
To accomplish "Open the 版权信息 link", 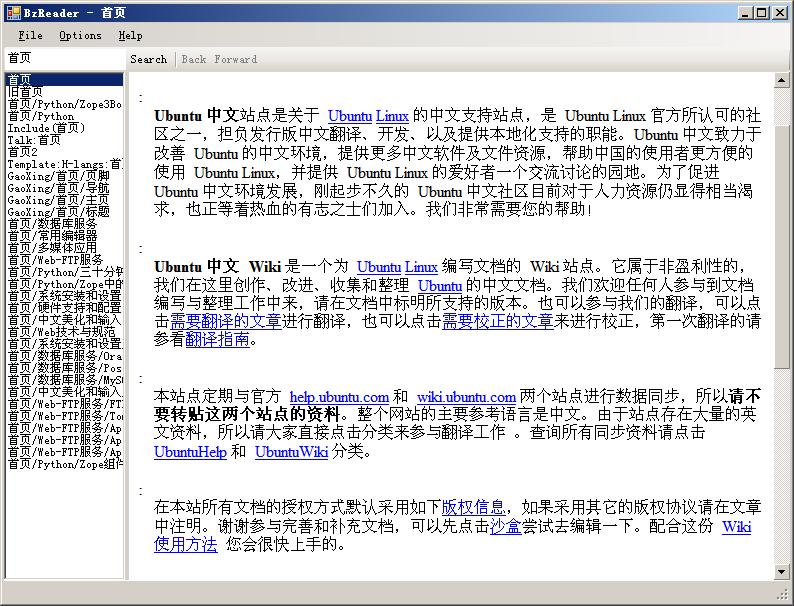I will 473,507.
